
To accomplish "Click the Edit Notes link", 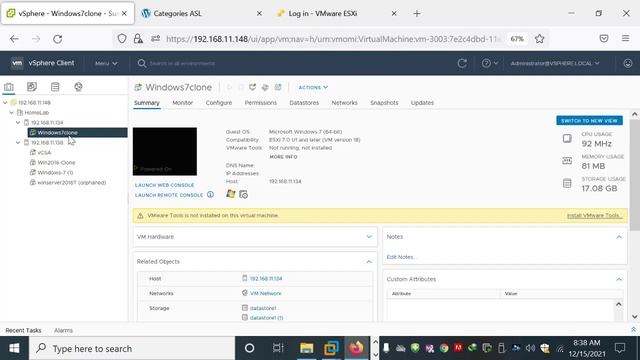I will [x=402, y=257].
